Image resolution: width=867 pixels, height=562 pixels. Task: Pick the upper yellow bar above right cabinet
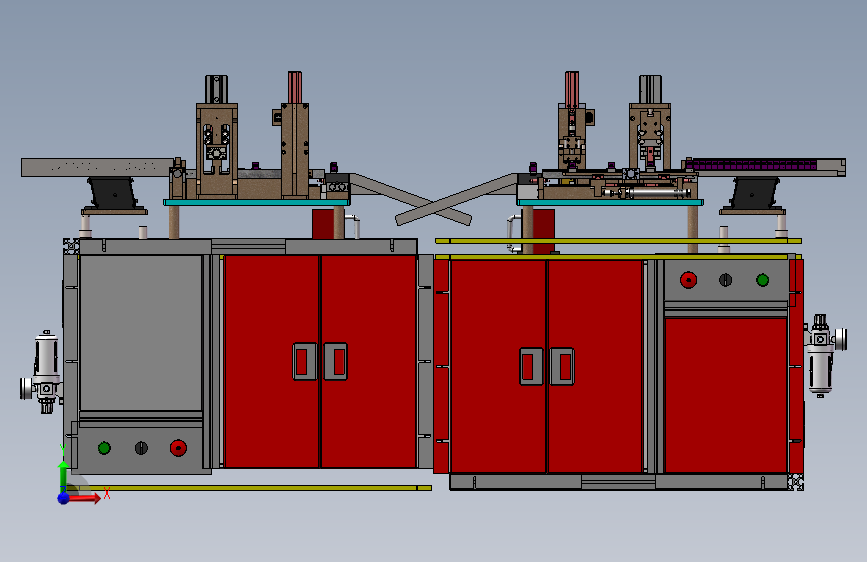point(618,241)
